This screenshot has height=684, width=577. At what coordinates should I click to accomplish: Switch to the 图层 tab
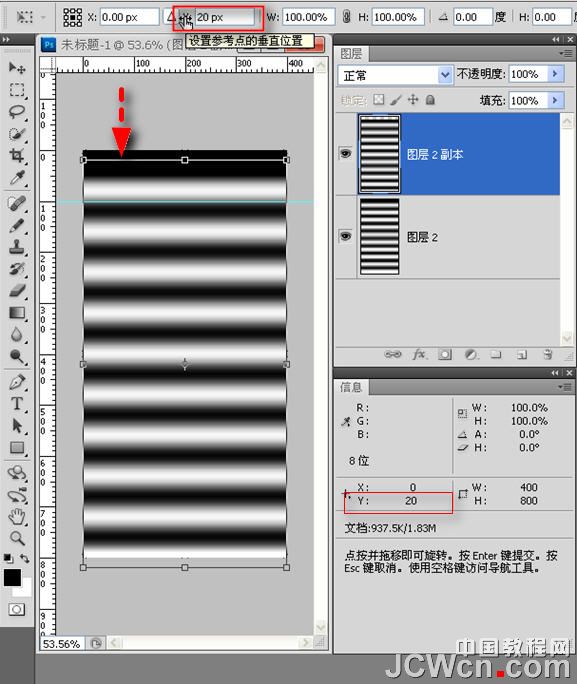[351, 54]
